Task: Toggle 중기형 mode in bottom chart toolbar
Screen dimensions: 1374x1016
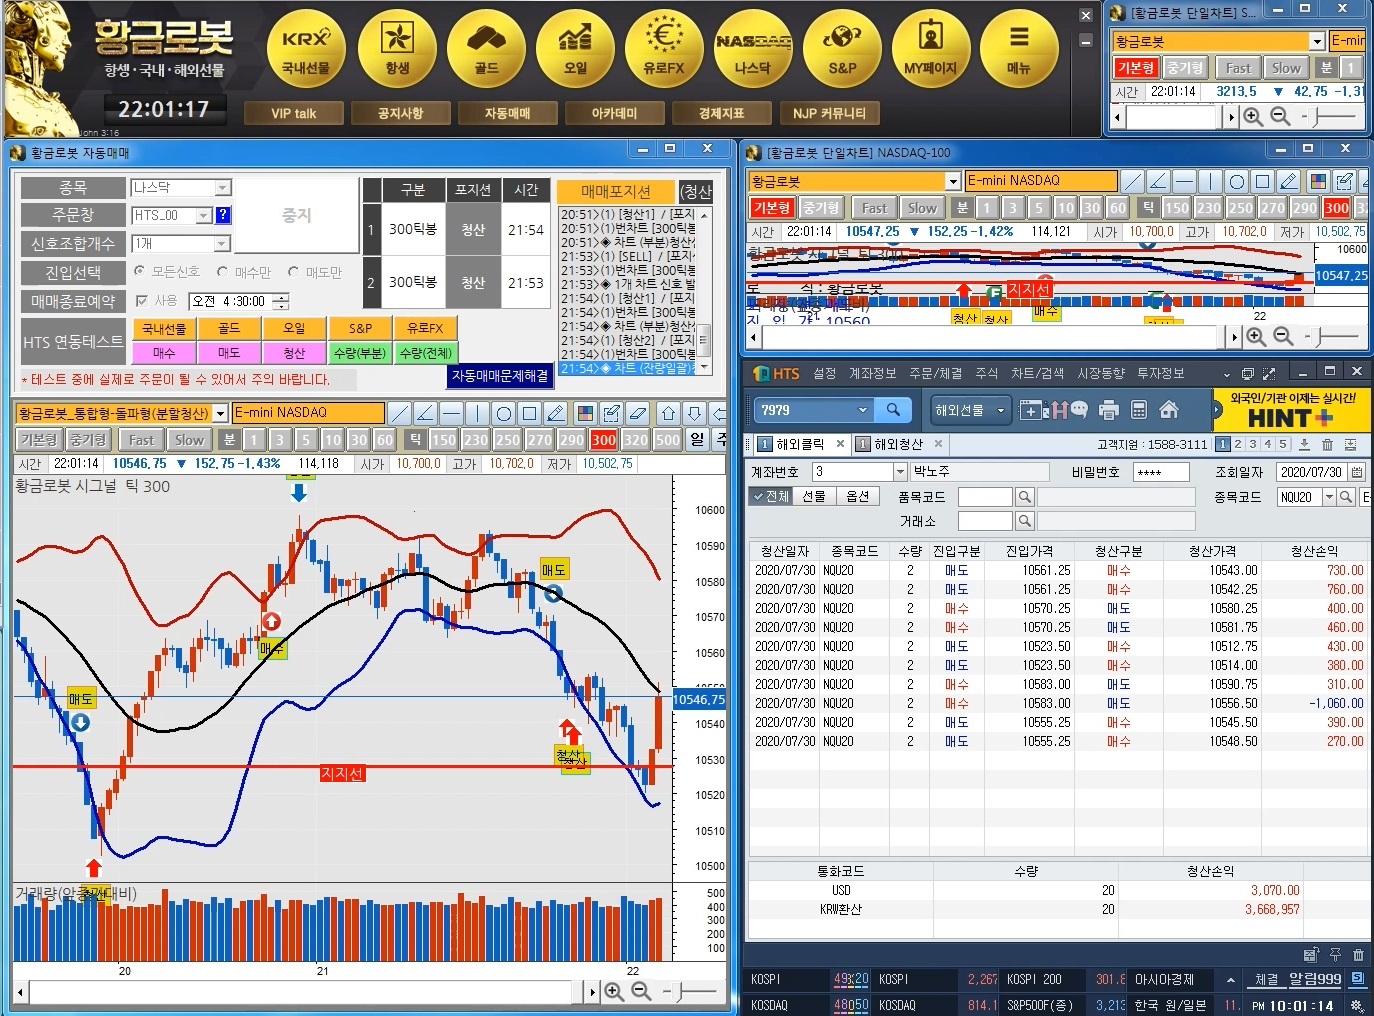Action: (88, 440)
